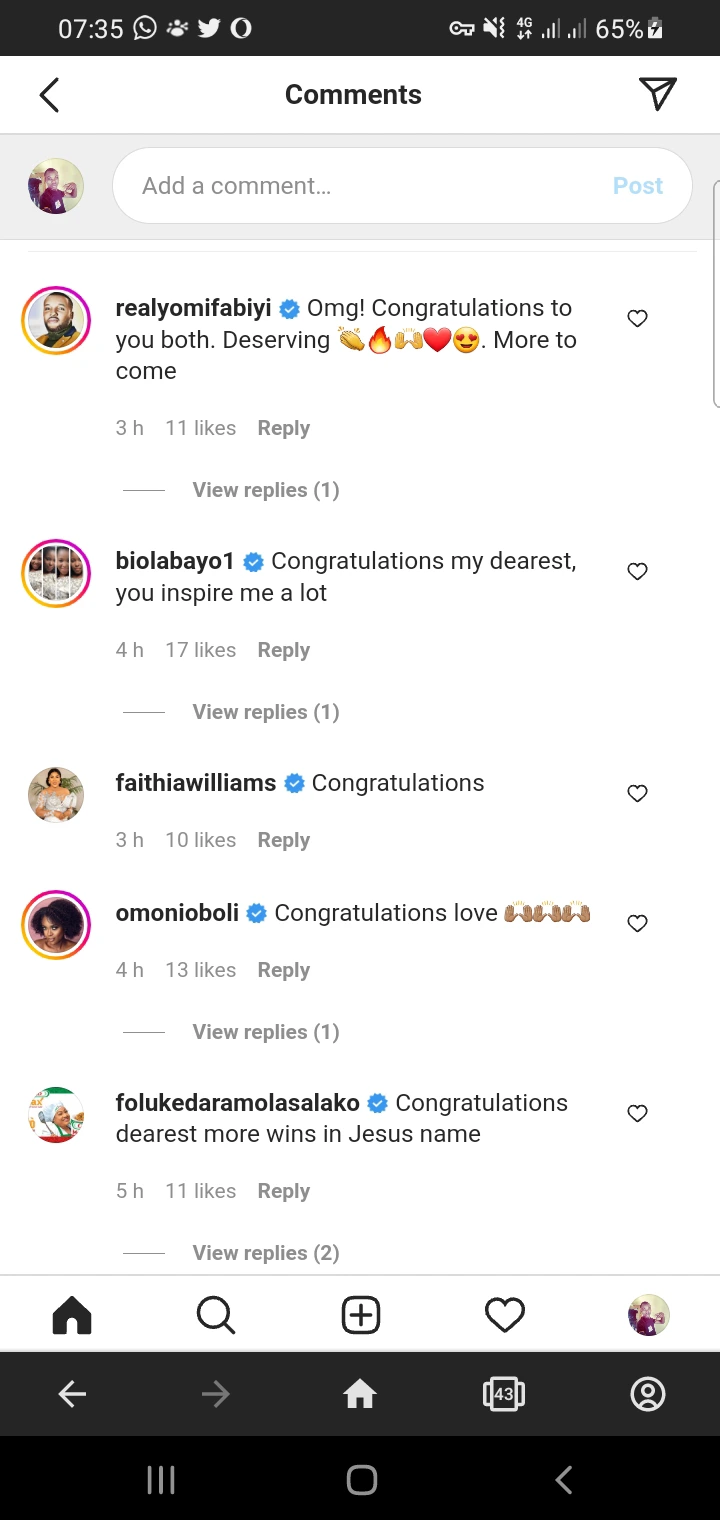The height and width of the screenshot is (1520, 720).
Task: Reply to faithiawilliams' comment
Action: 283,840
